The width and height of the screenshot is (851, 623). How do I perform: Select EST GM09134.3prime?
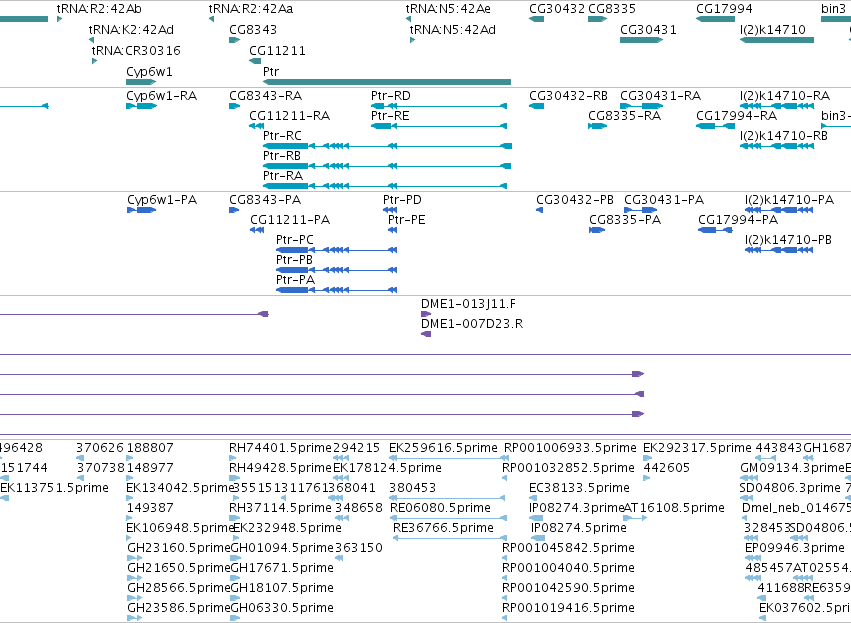click(x=792, y=468)
